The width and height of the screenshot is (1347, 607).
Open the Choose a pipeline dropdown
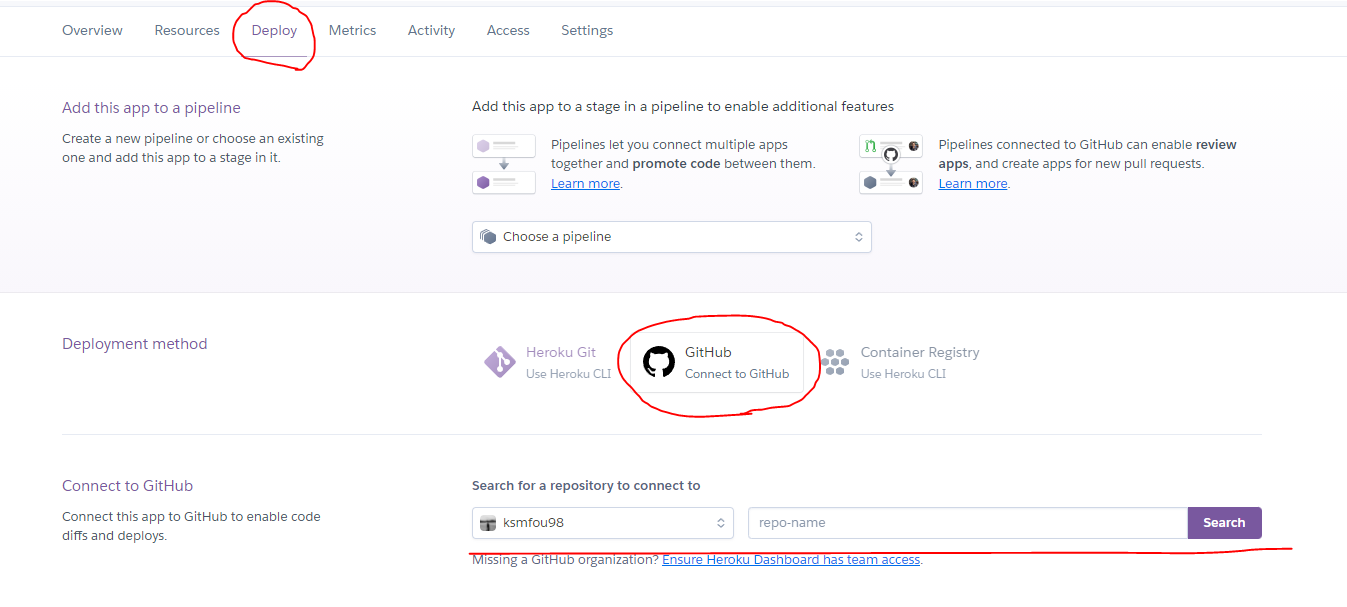pyautogui.click(x=672, y=237)
